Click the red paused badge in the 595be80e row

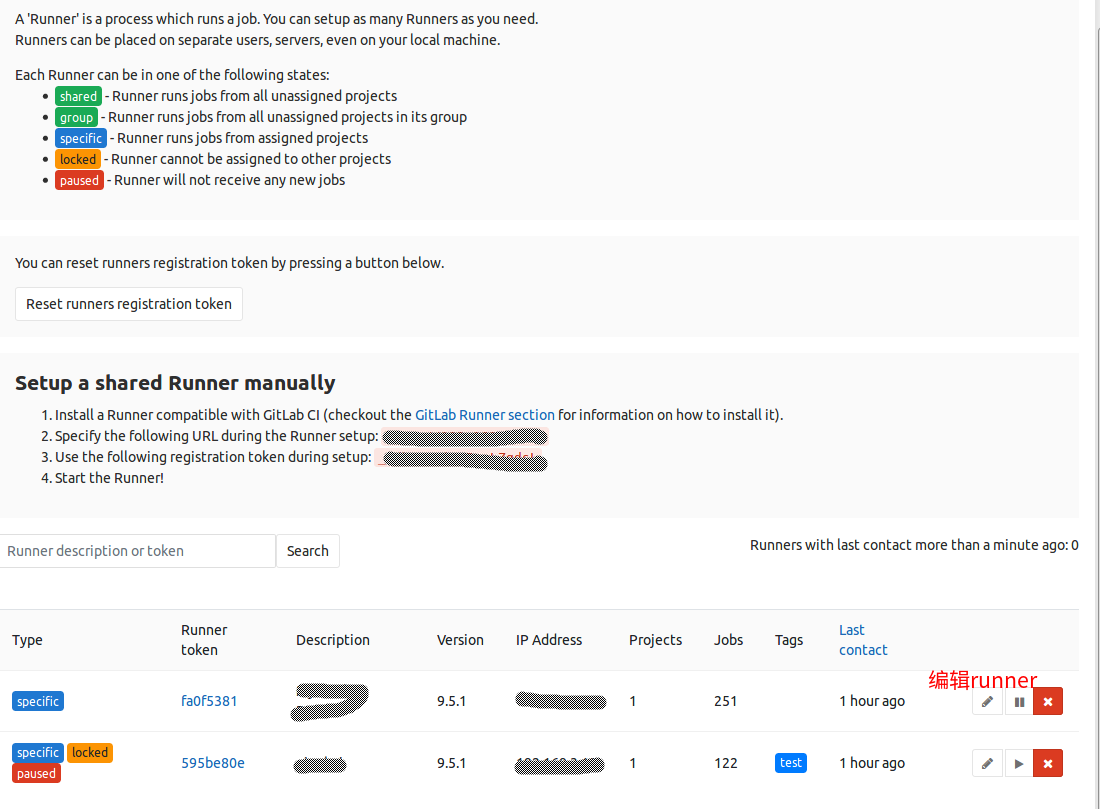point(37,773)
